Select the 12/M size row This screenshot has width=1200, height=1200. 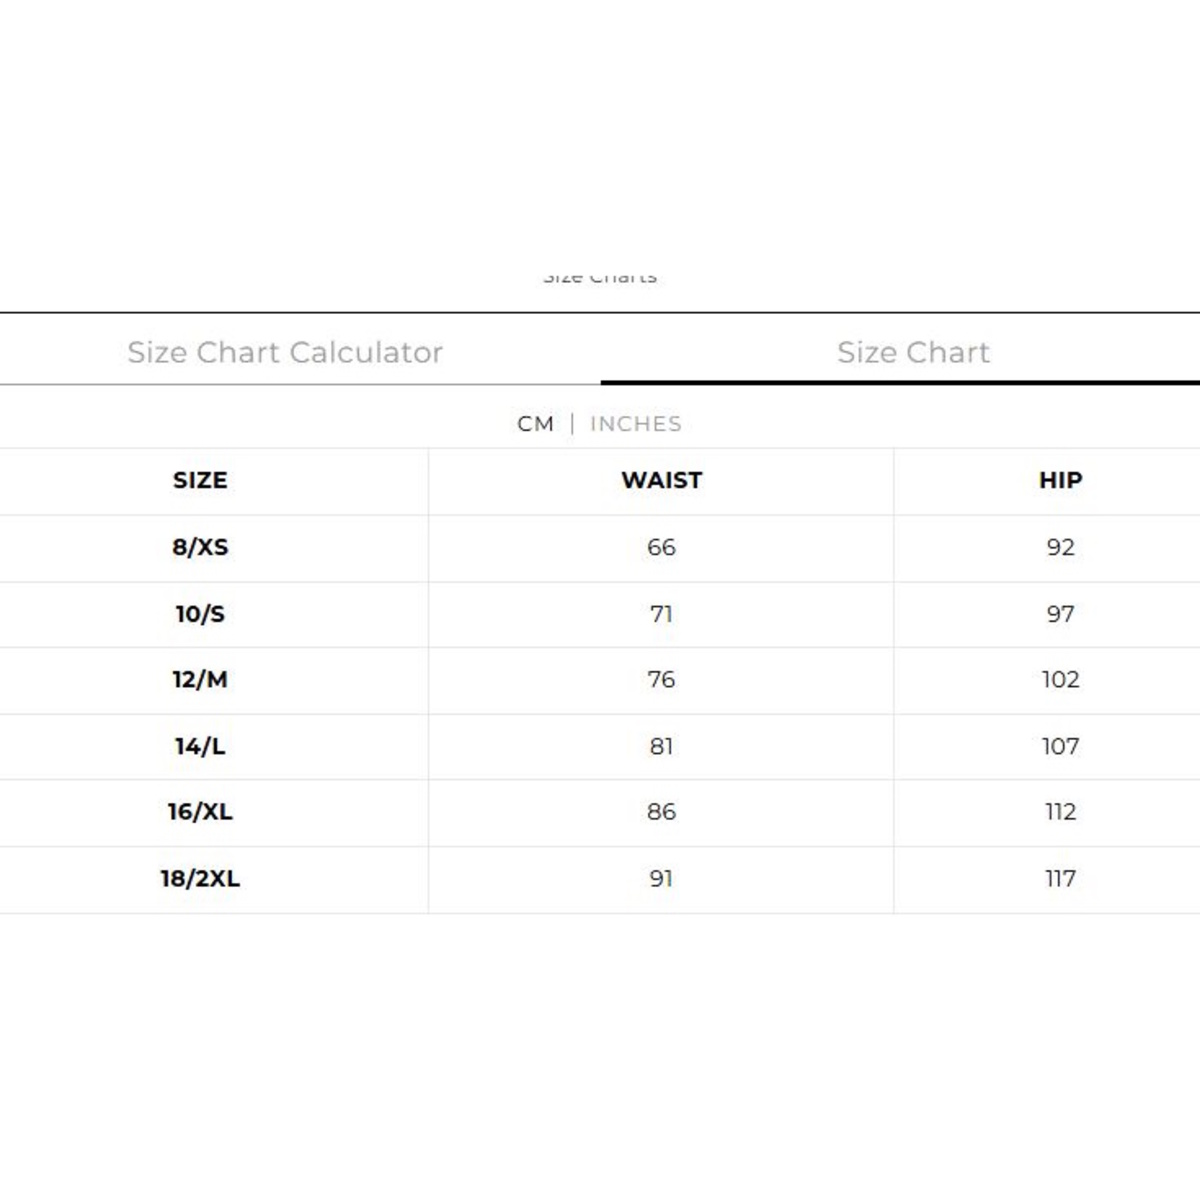[600, 680]
